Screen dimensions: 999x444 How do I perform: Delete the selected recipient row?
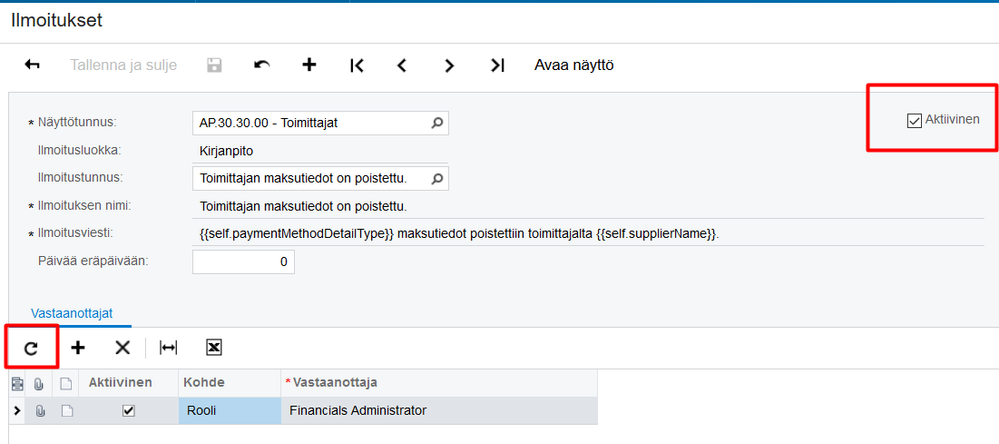(x=122, y=348)
